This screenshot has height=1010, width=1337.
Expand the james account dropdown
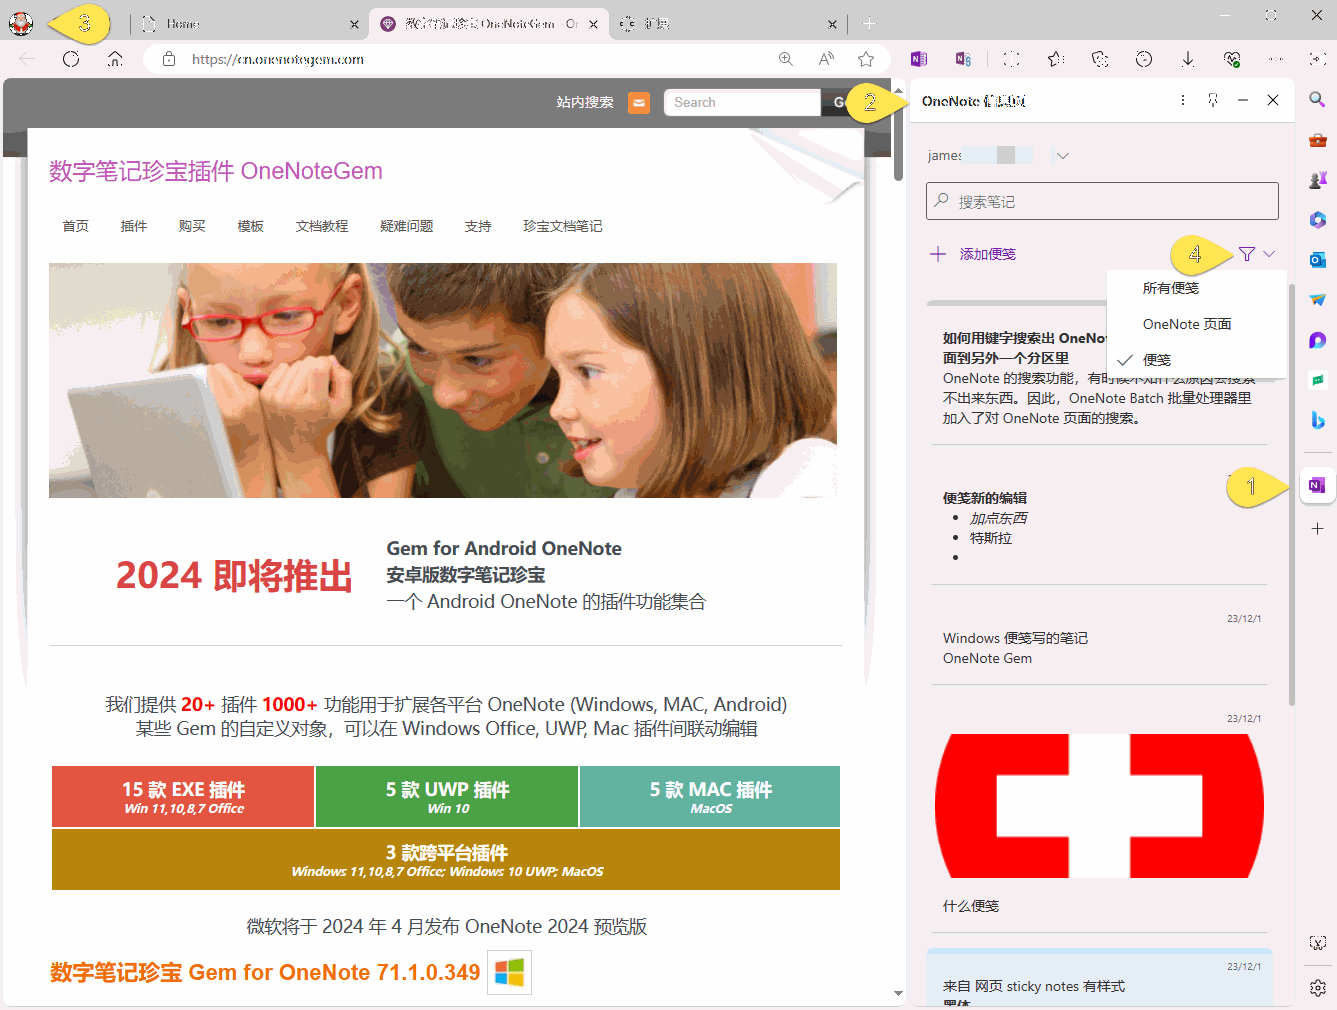[x=1063, y=155]
